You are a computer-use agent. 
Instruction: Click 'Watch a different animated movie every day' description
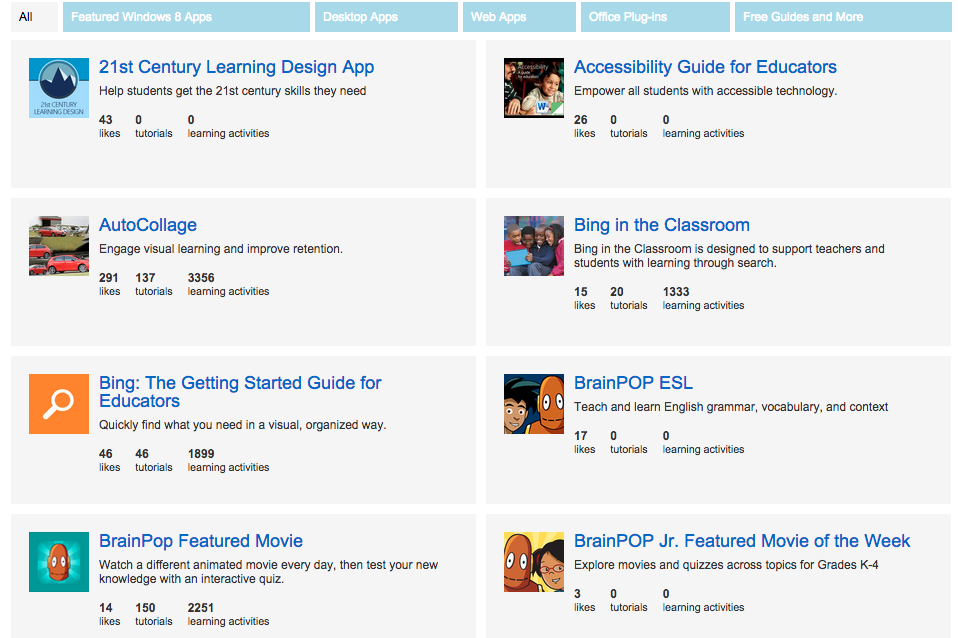coord(268,571)
